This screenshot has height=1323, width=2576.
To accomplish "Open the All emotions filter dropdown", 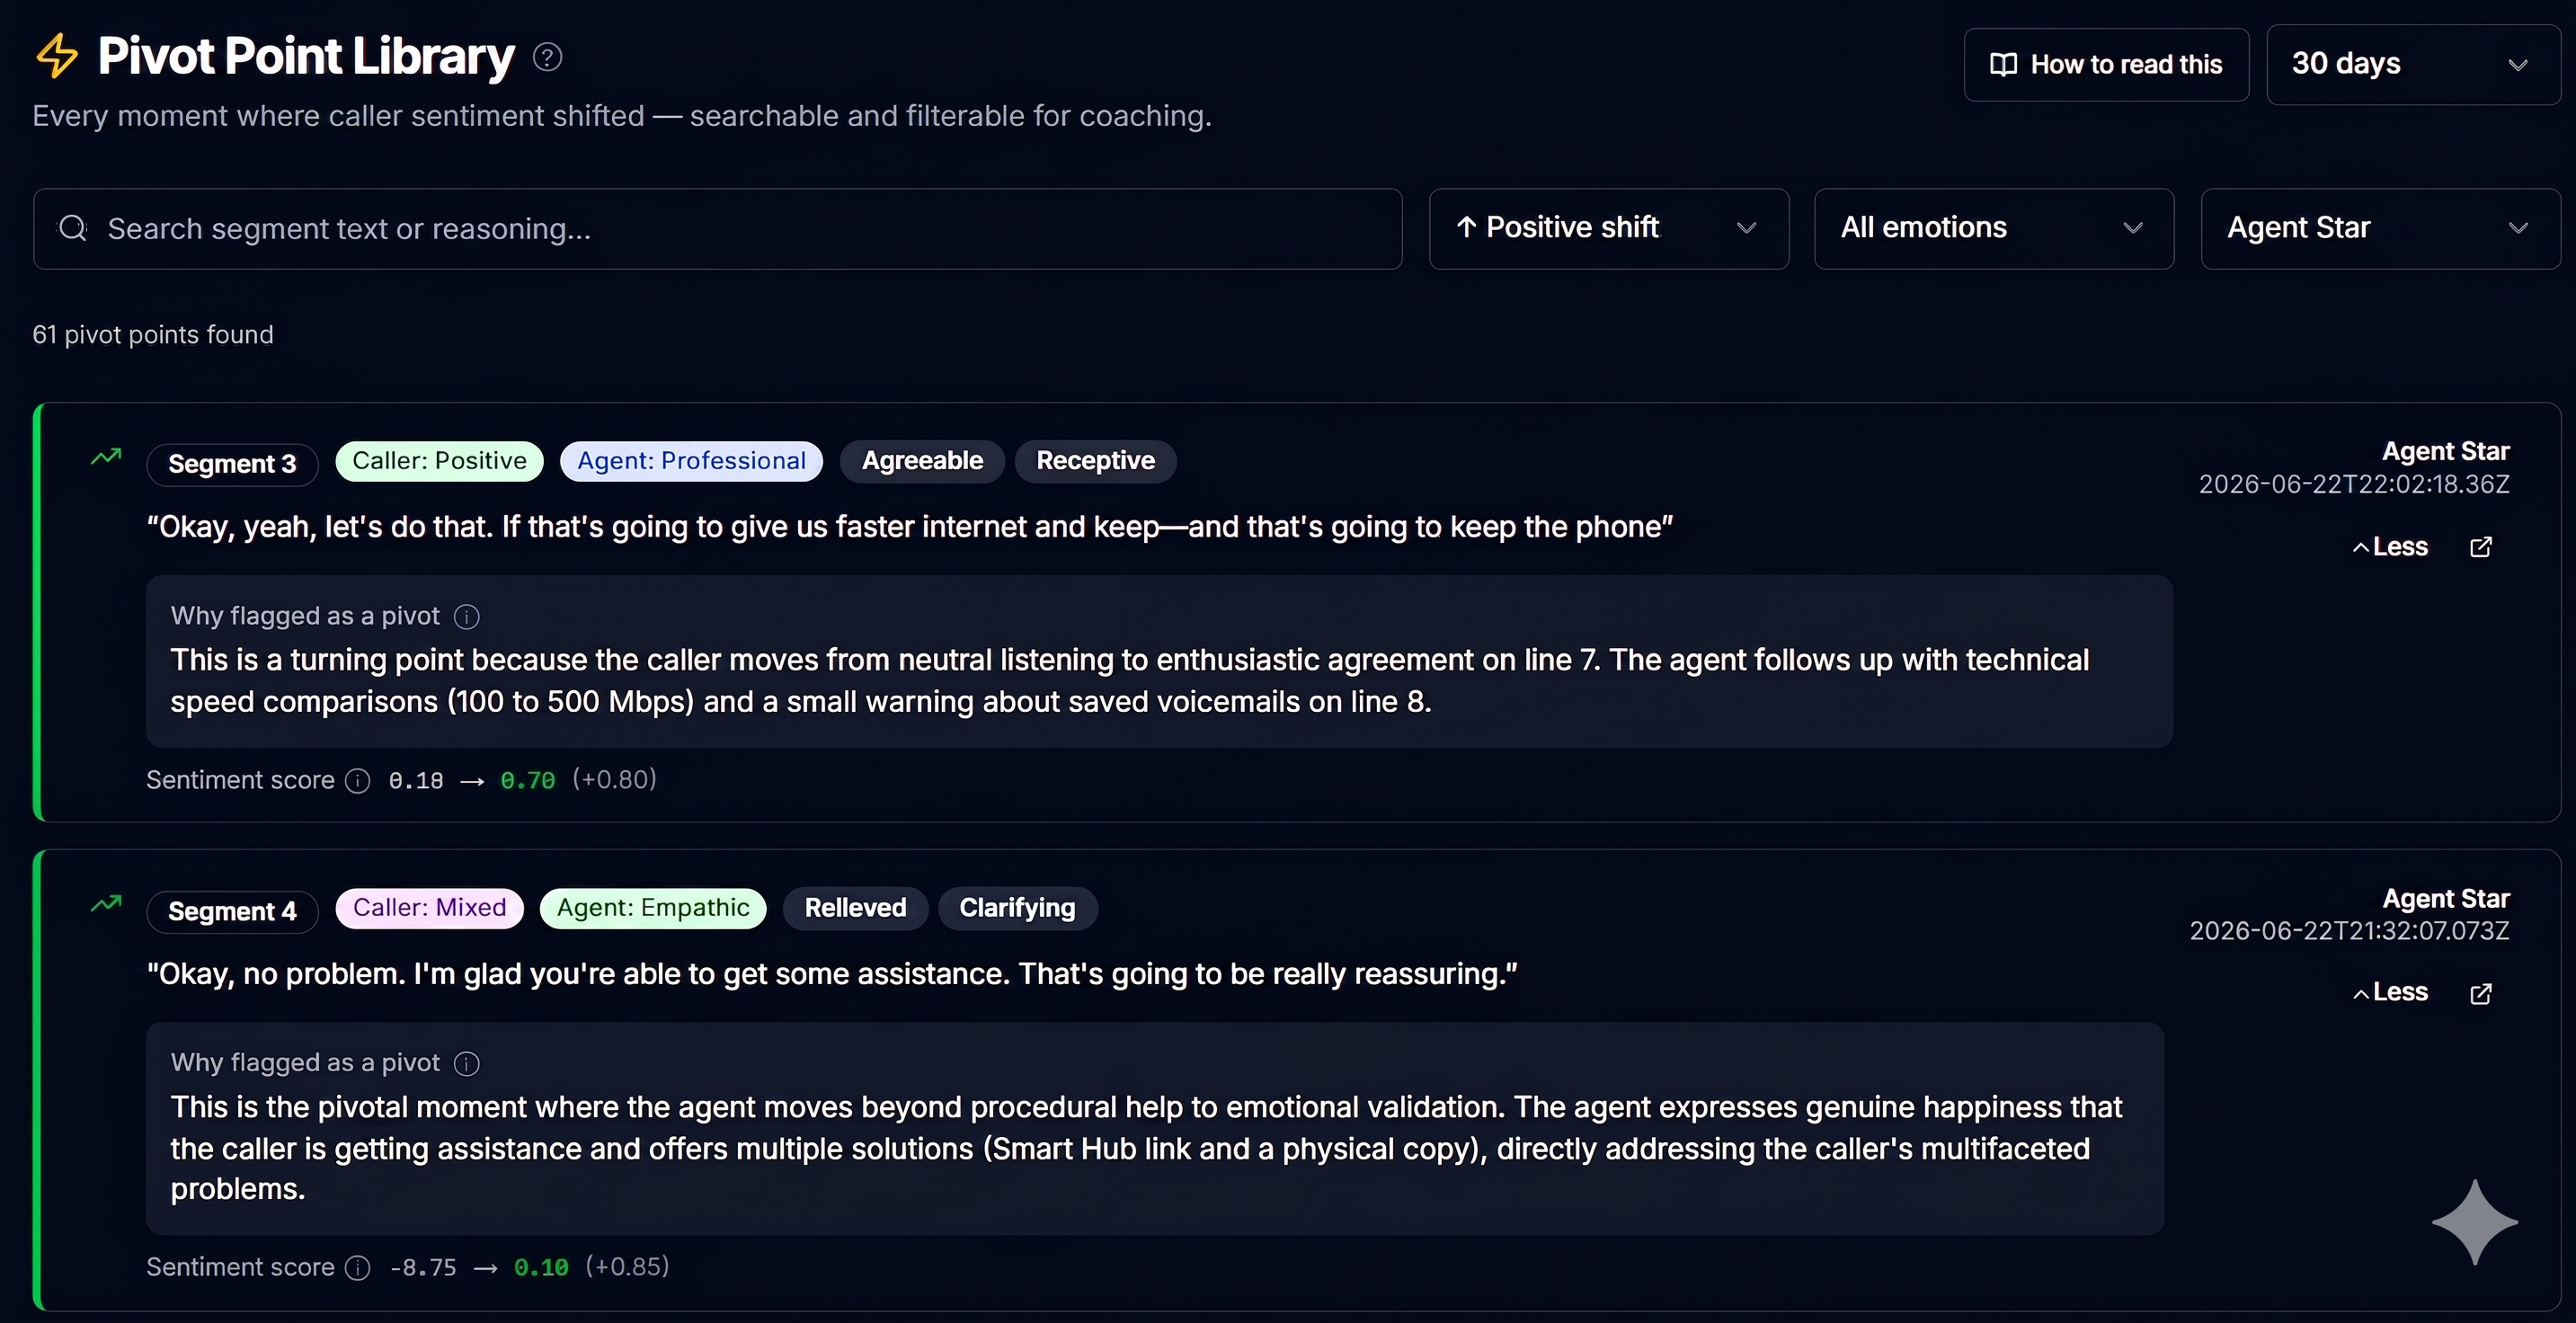I will tap(1993, 229).
